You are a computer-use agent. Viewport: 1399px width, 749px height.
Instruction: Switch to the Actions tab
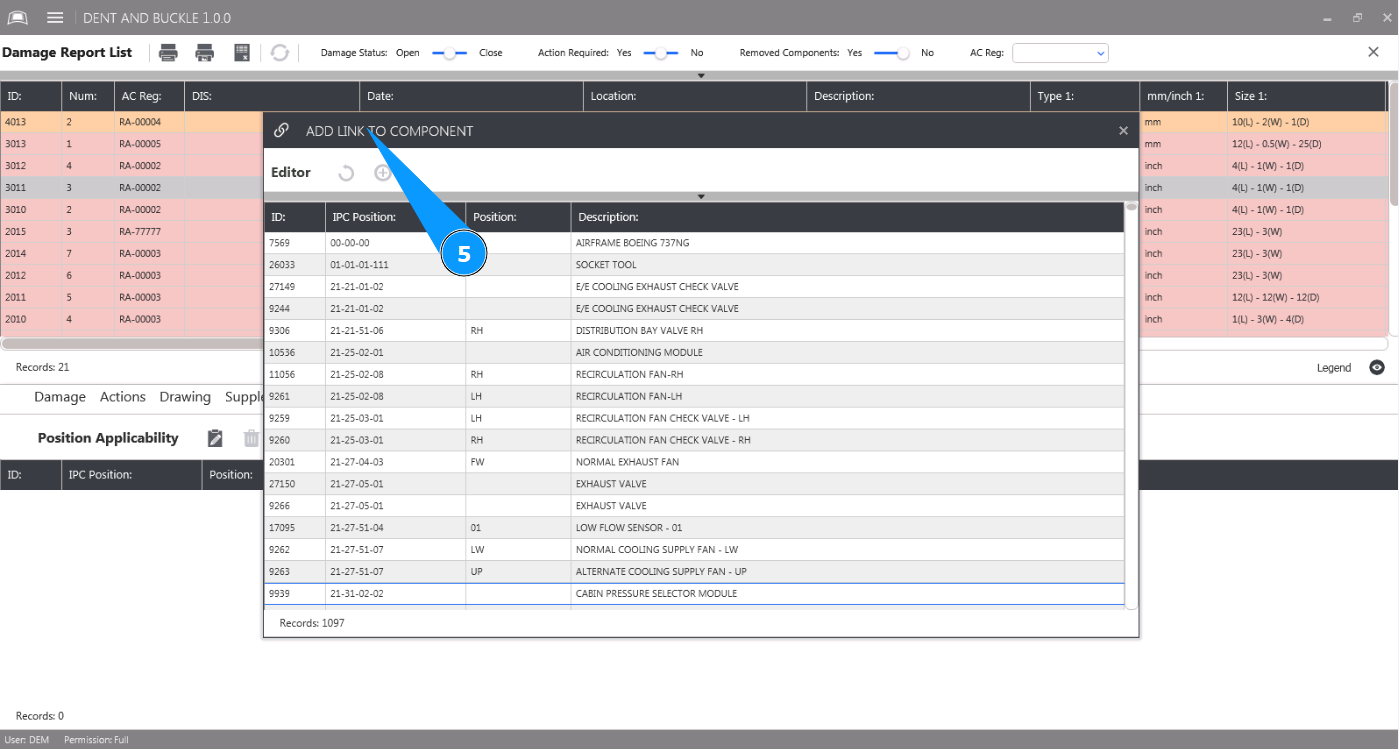pyautogui.click(x=123, y=397)
